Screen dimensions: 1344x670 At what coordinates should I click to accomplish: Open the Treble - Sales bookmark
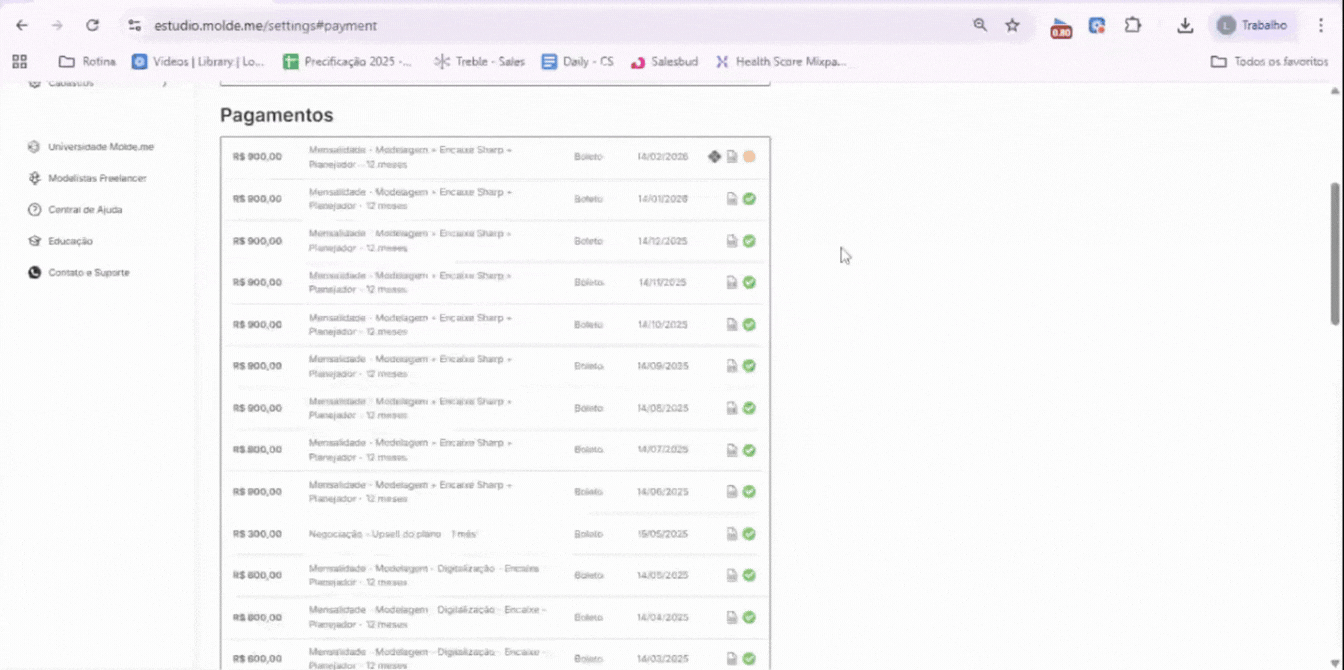tap(479, 61)
